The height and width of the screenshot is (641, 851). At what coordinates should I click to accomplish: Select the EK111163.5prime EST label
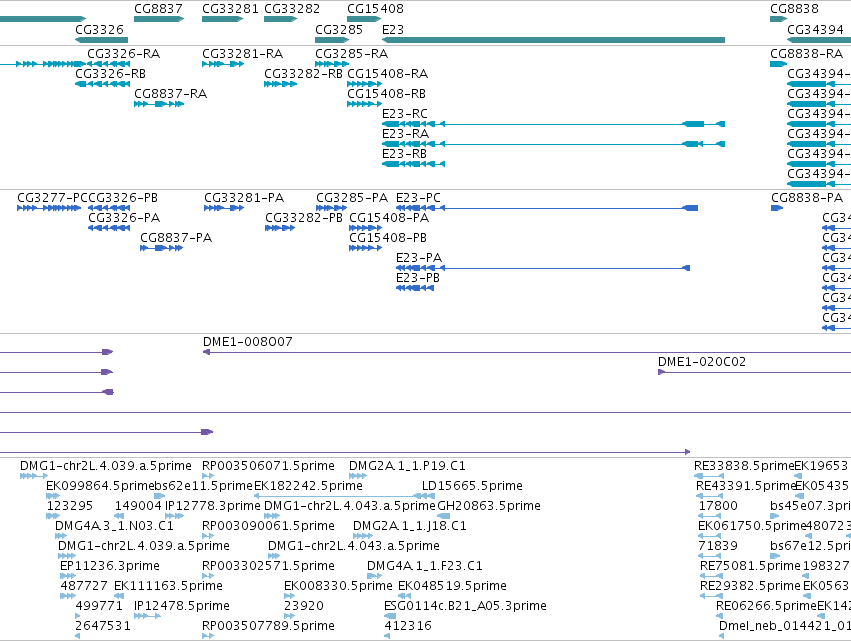[x=168, y=586]
